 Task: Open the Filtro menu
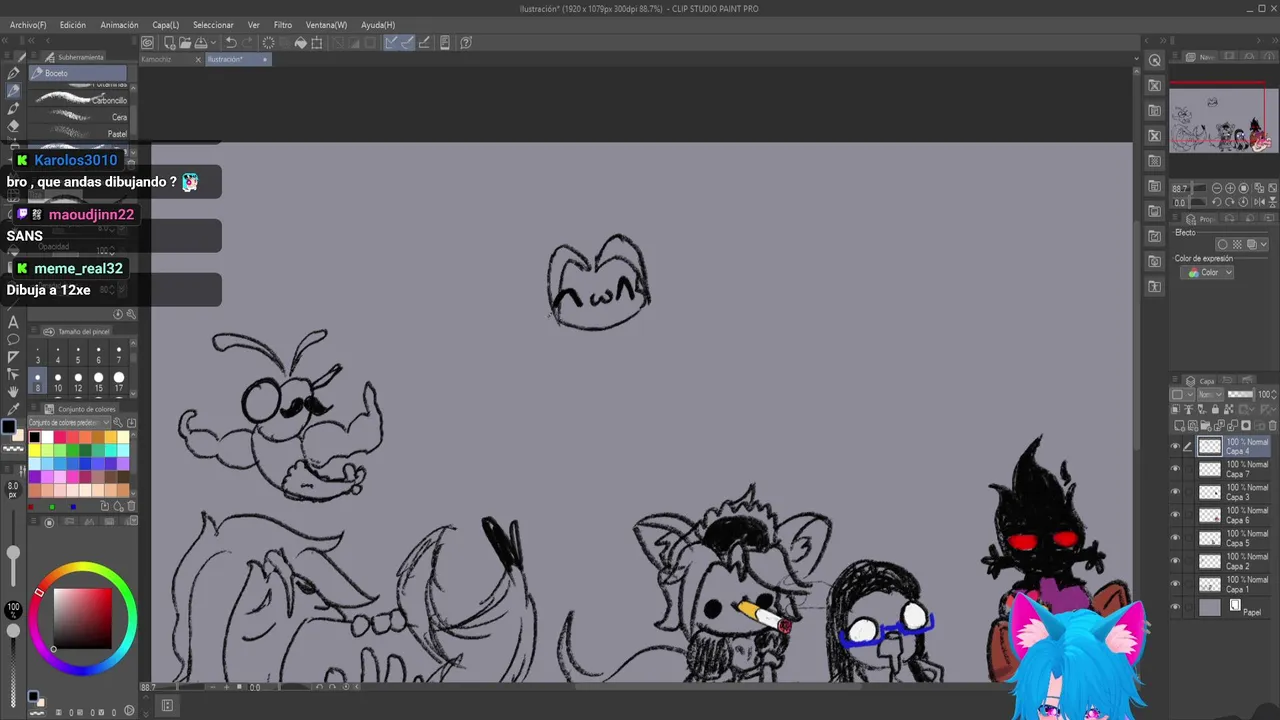pyautogui.click(x=283, y=25)
